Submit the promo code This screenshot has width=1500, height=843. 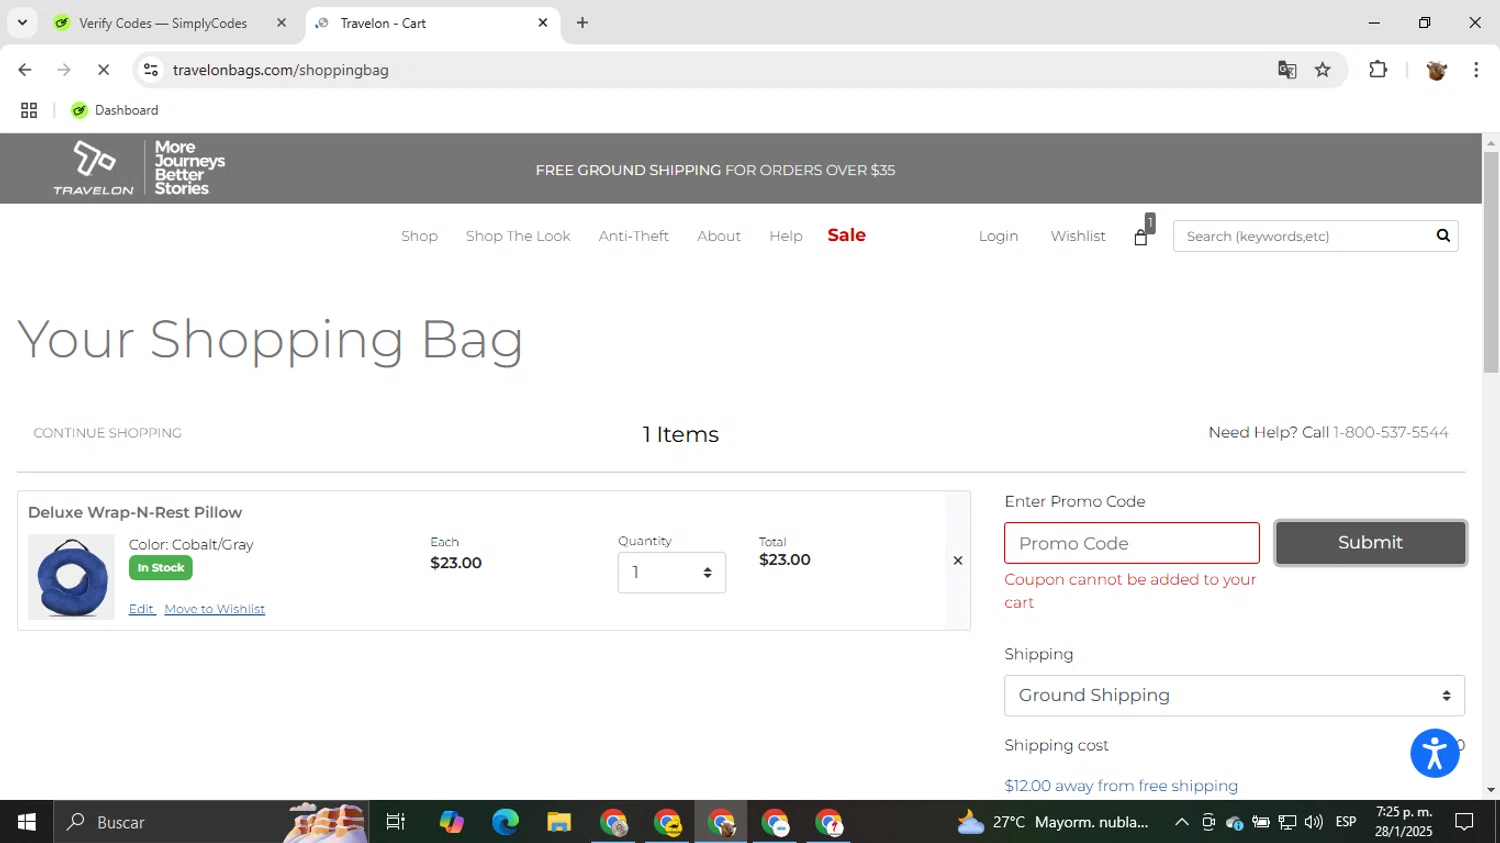pos(1370,543)
